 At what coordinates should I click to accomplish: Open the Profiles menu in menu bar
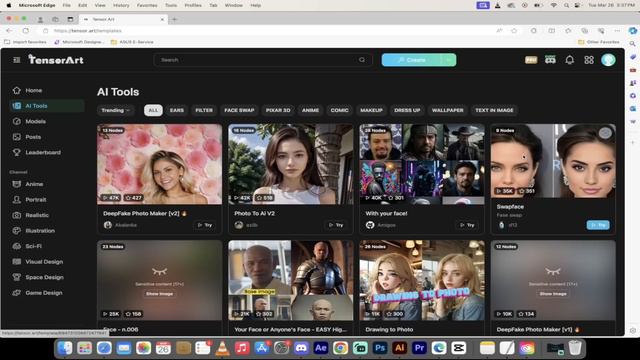coord(193,5)
